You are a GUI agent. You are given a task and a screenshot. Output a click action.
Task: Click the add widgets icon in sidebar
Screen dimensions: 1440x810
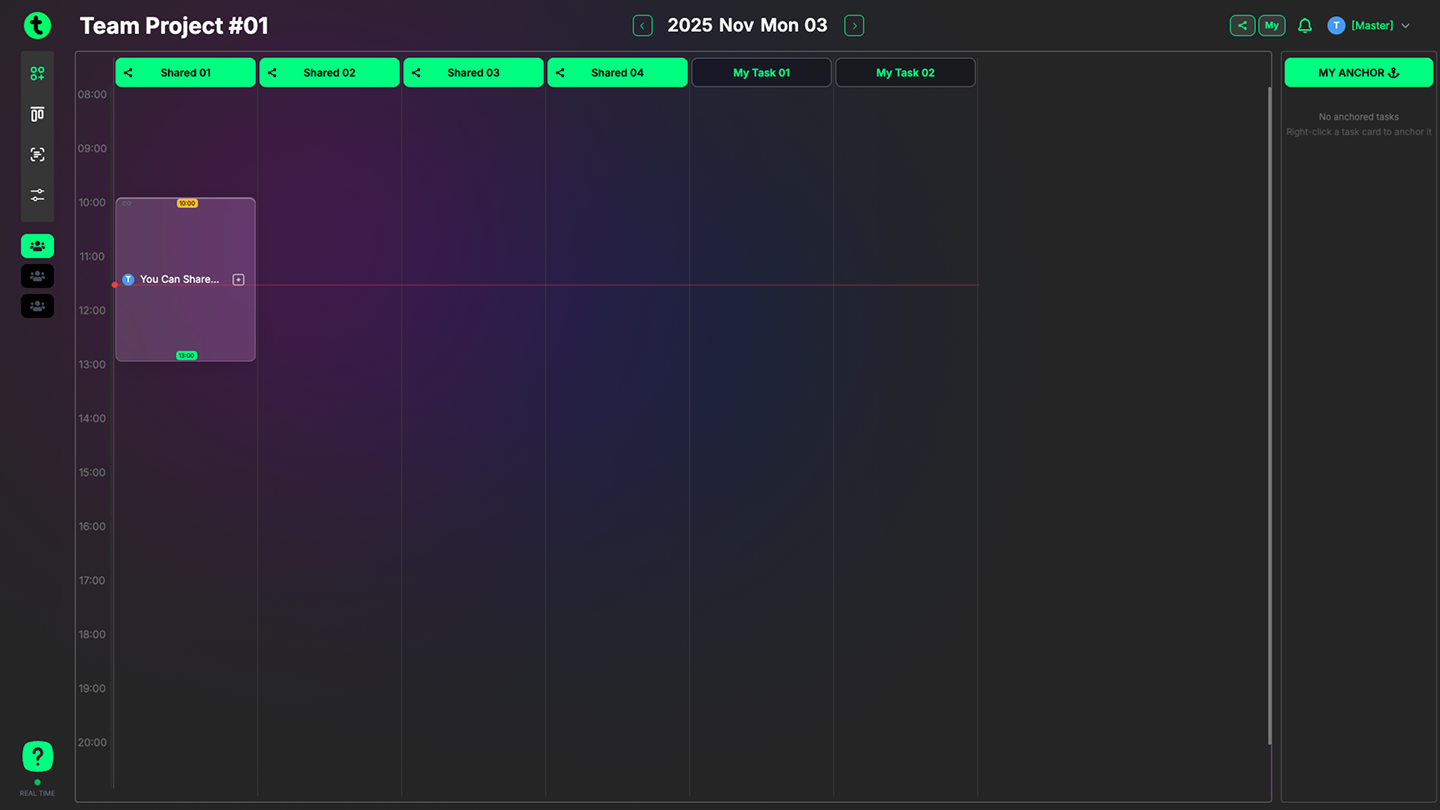(37, 74)
